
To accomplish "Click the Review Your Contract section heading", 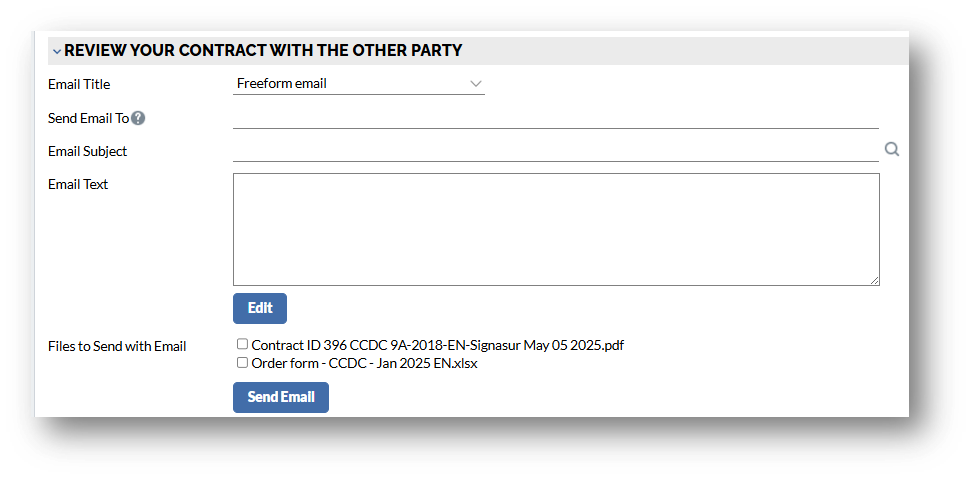I will 263,50.
